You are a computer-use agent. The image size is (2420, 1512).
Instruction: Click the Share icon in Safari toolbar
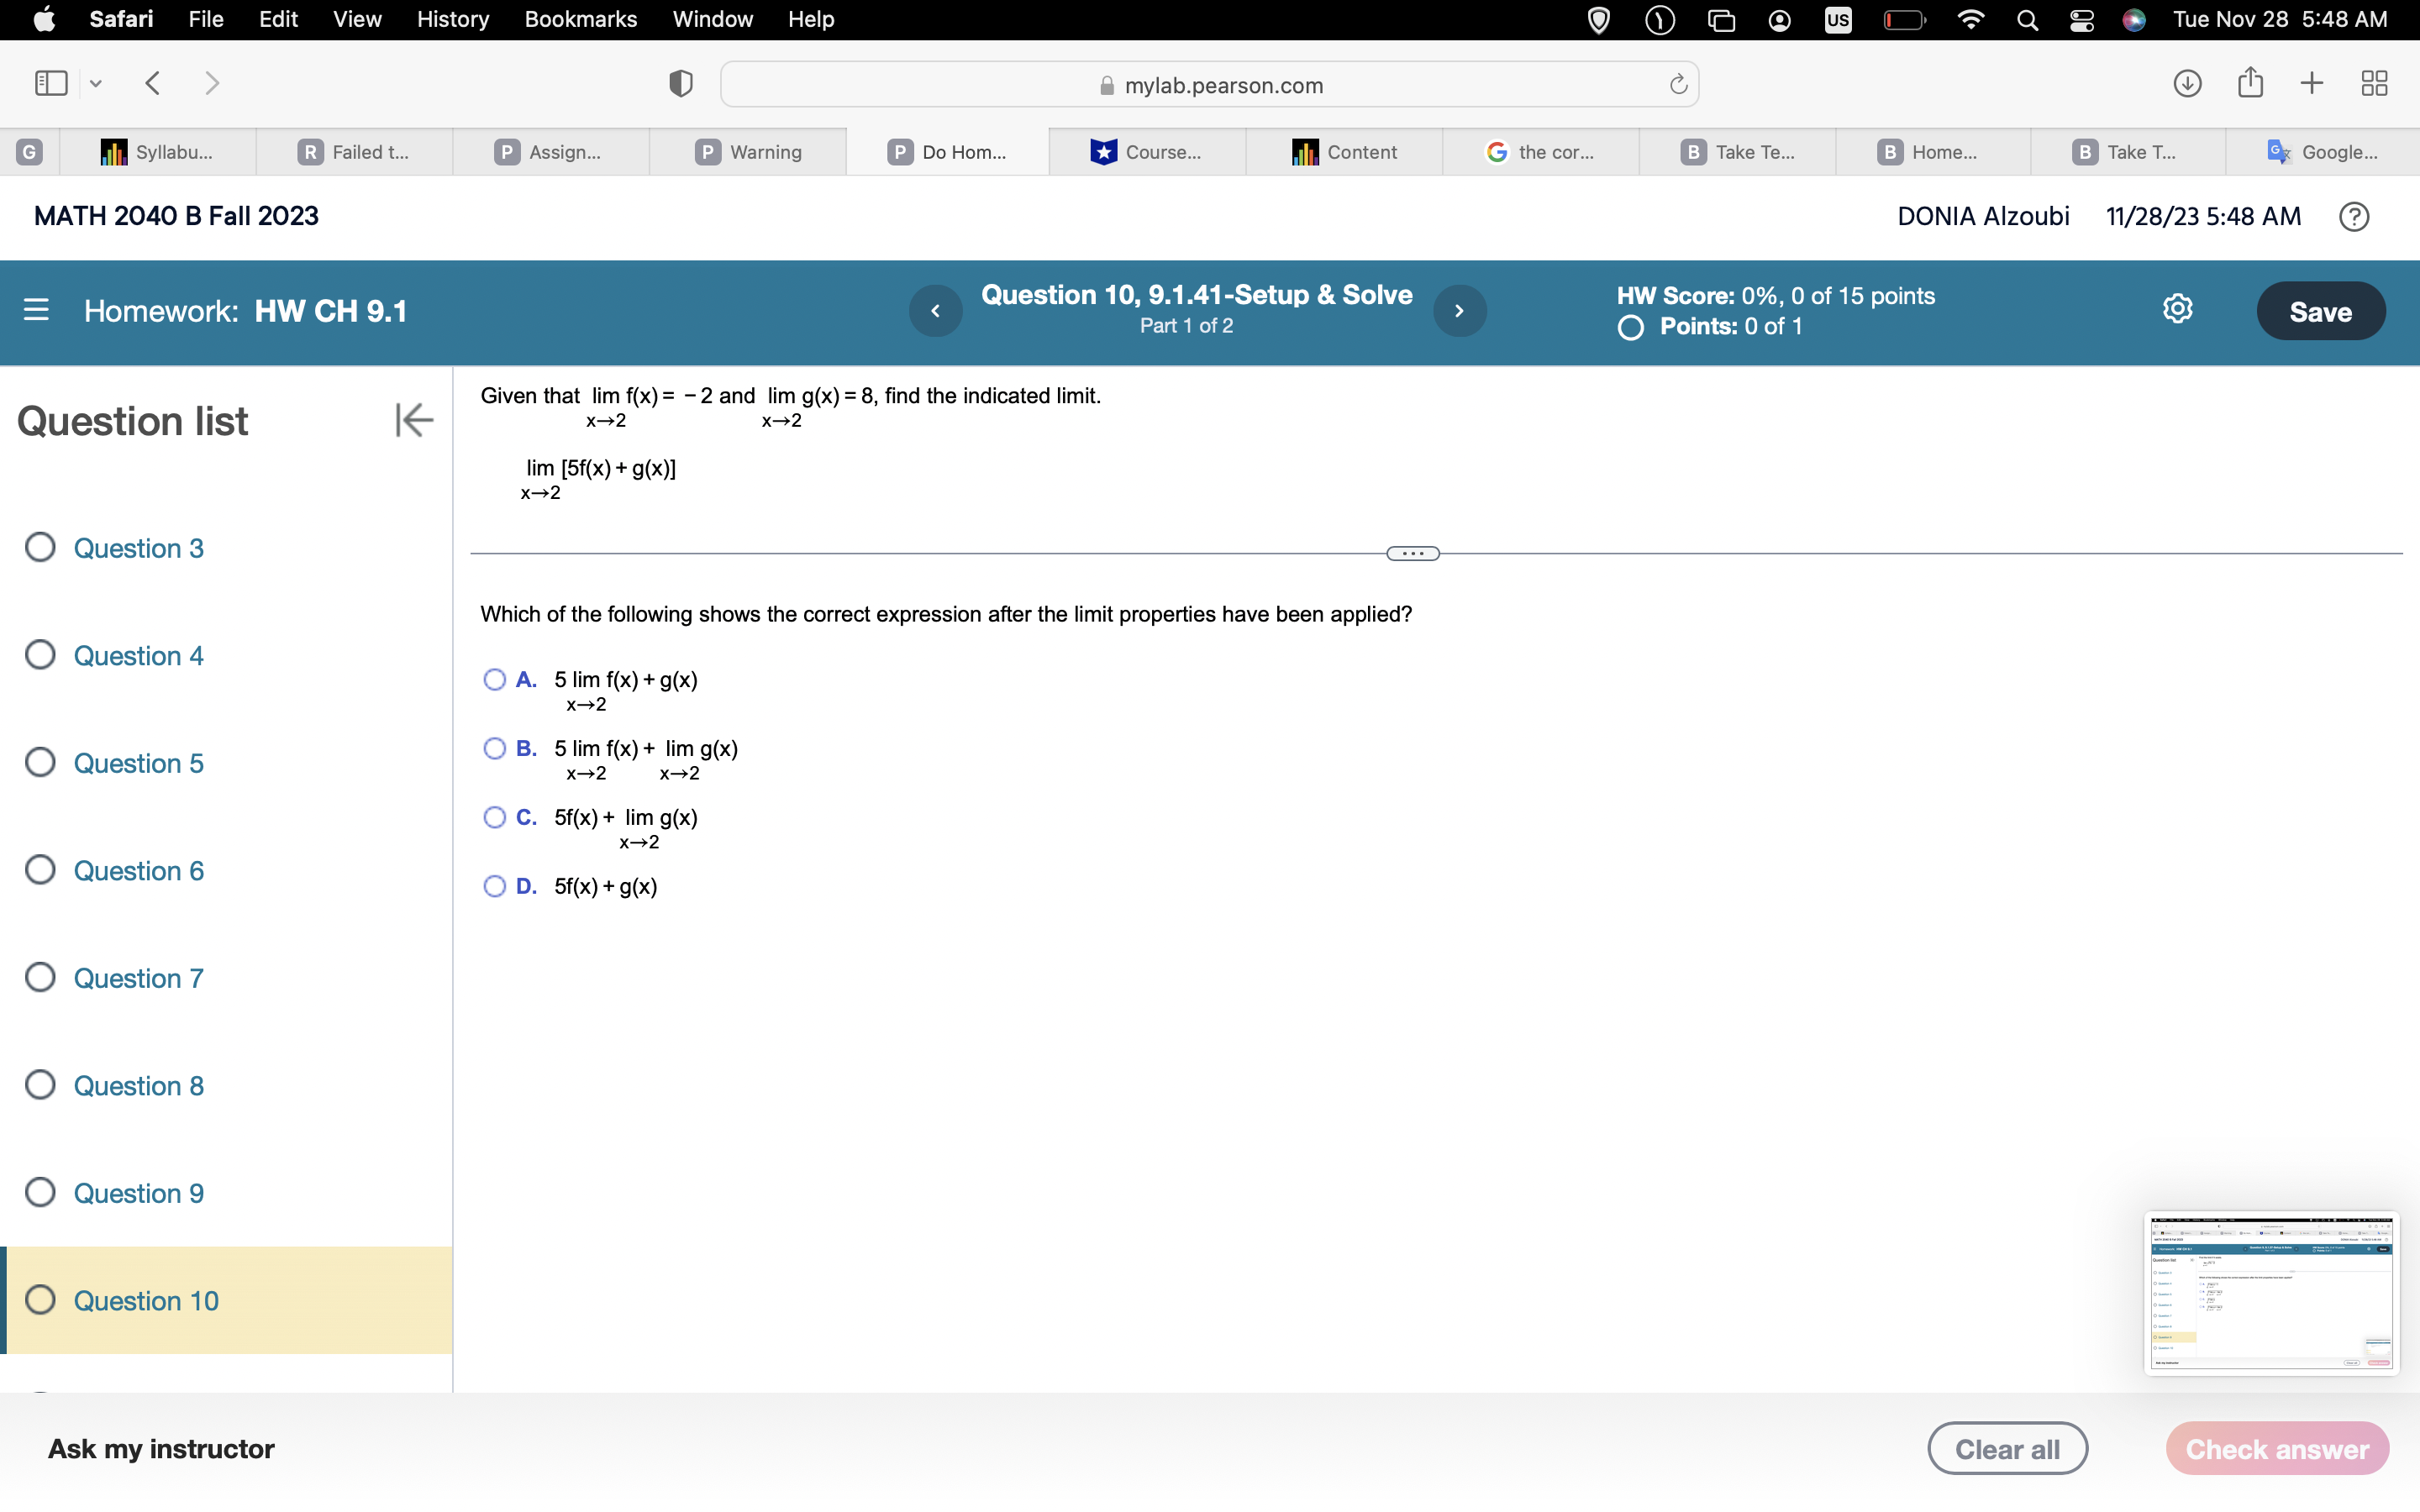click(x=2249, y=84)
